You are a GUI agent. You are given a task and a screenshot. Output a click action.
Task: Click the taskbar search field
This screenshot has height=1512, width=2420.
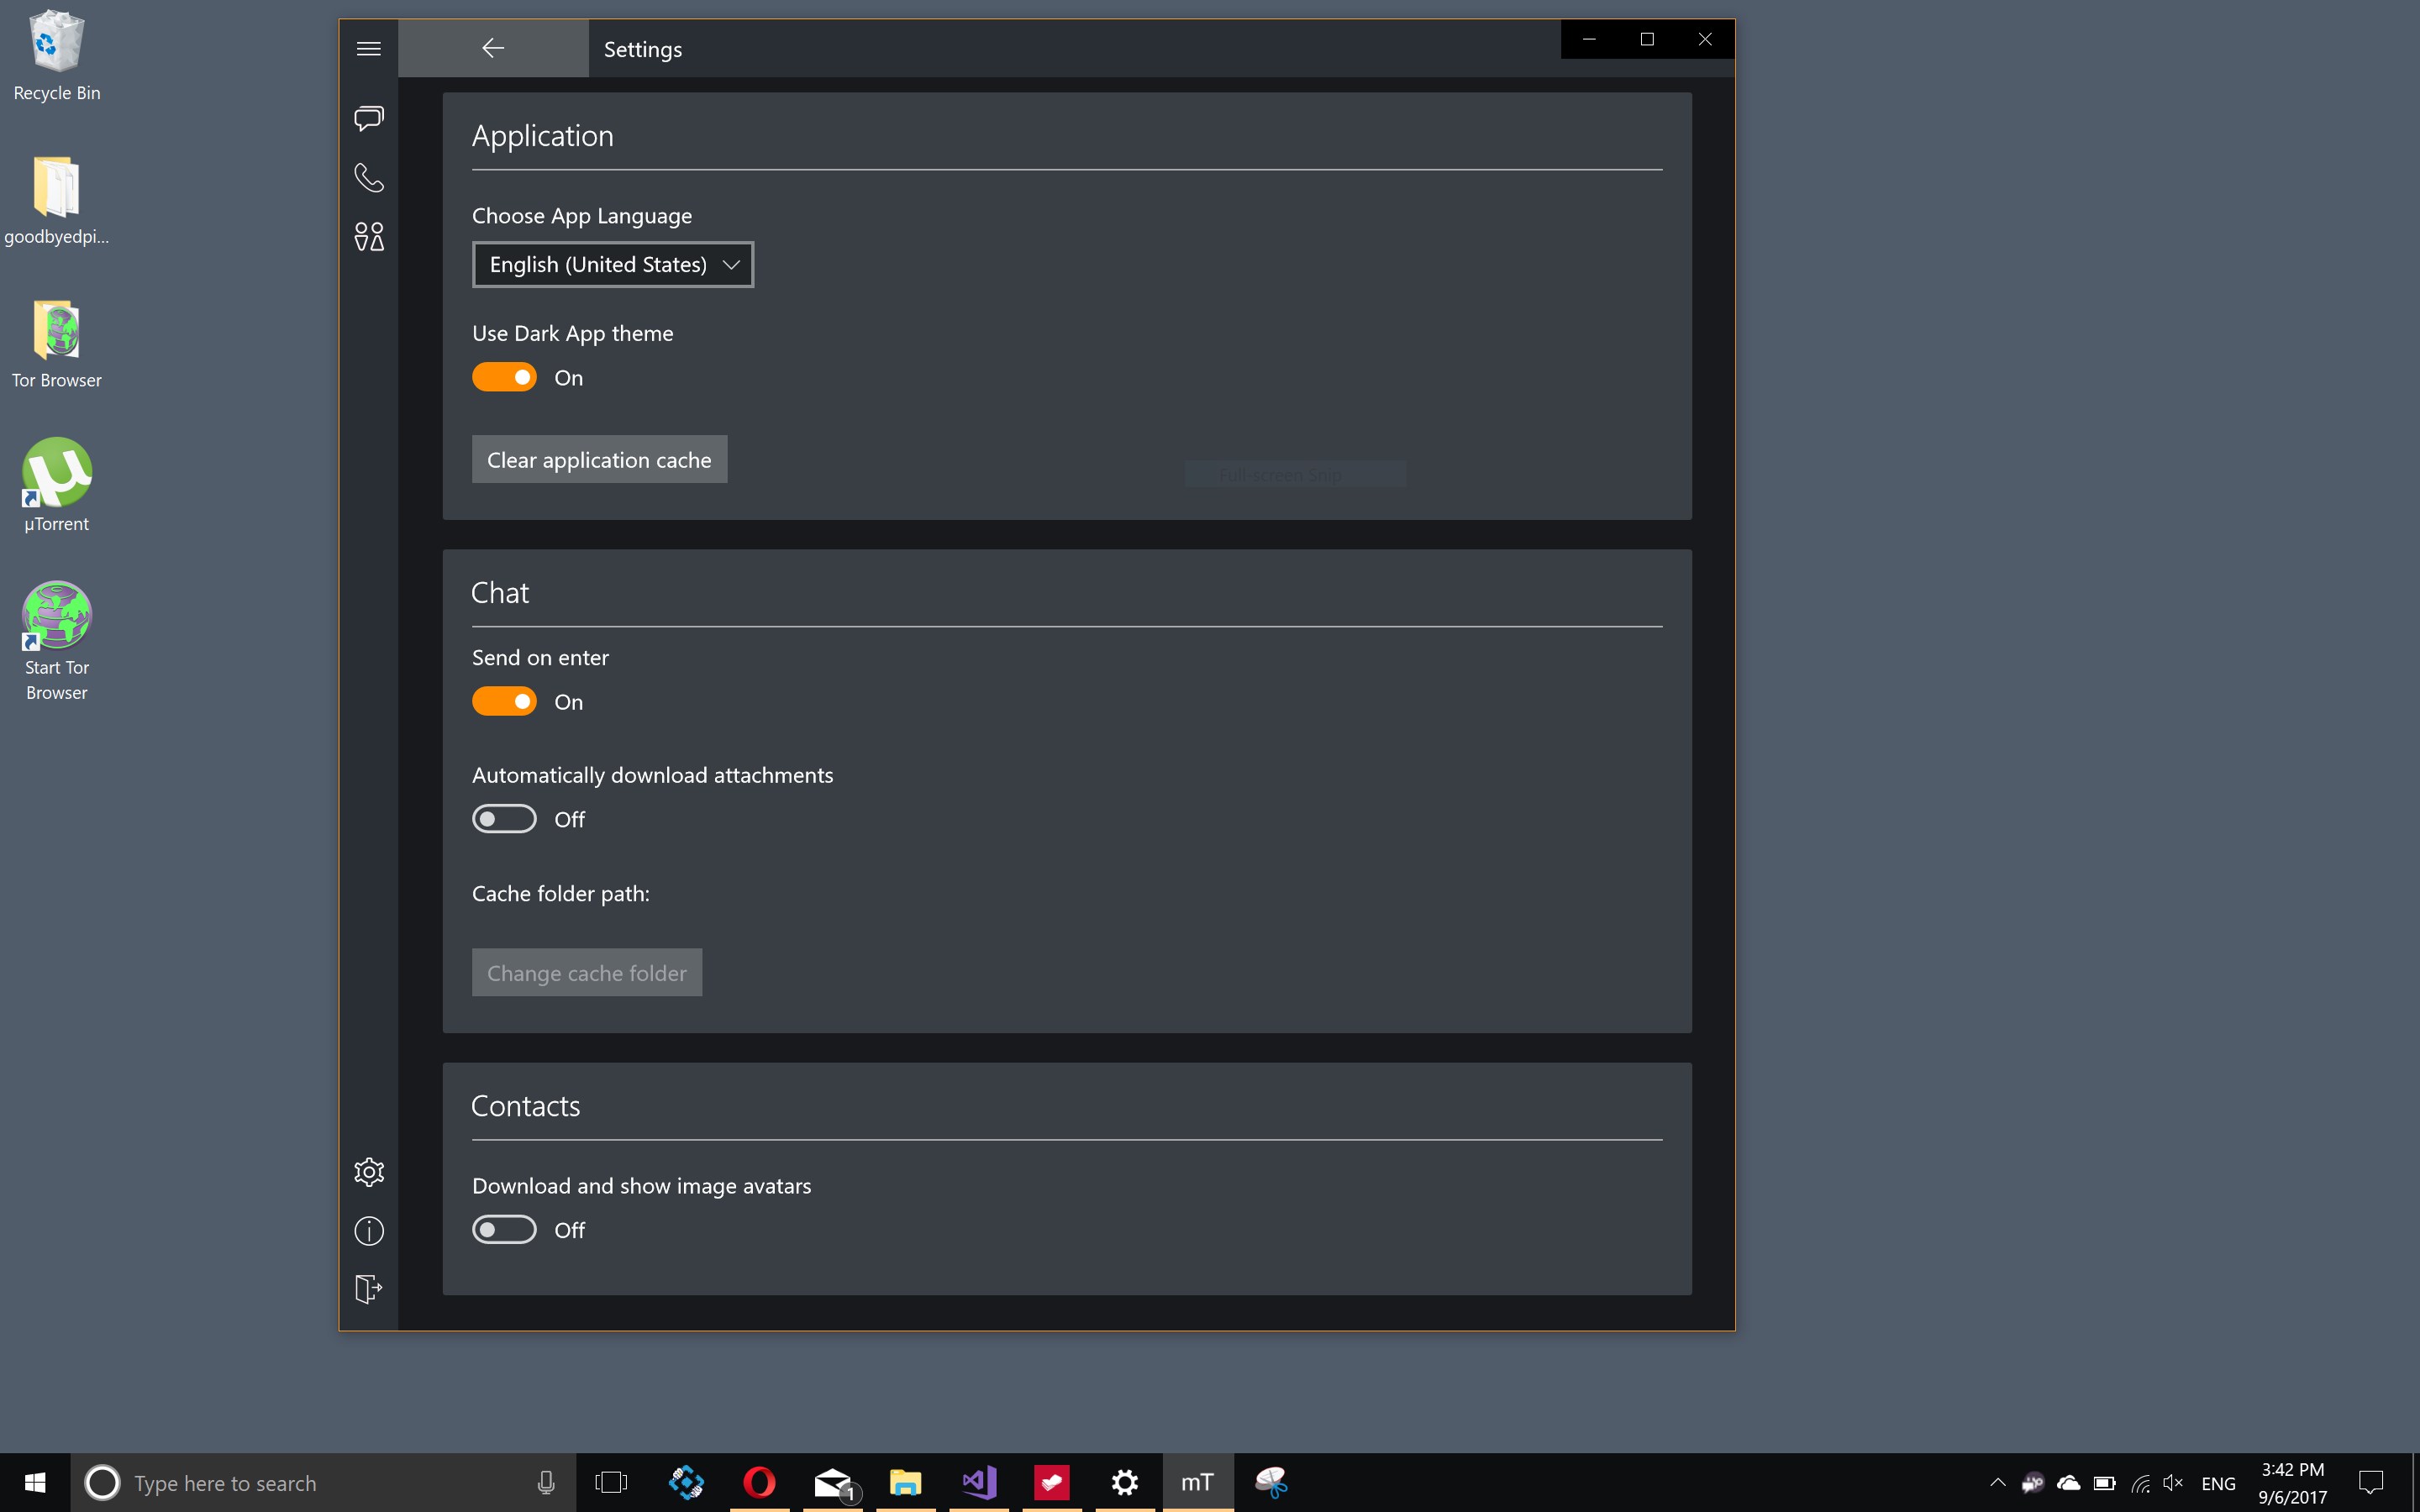(x=300, y=1483)
